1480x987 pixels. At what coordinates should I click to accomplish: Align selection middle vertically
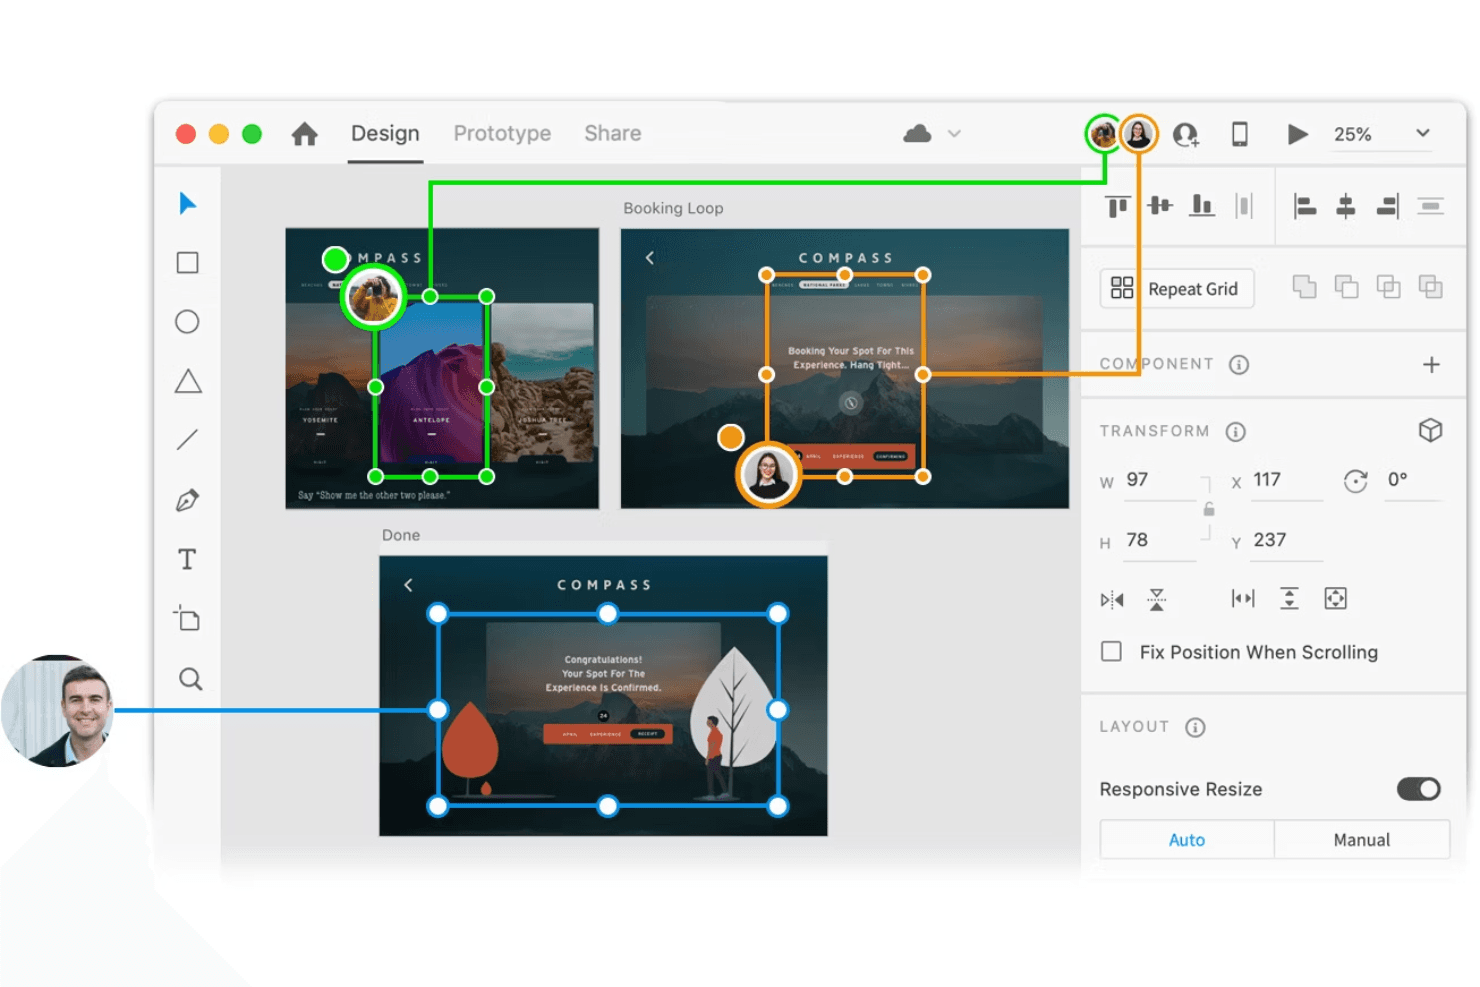click(1160, 206)
